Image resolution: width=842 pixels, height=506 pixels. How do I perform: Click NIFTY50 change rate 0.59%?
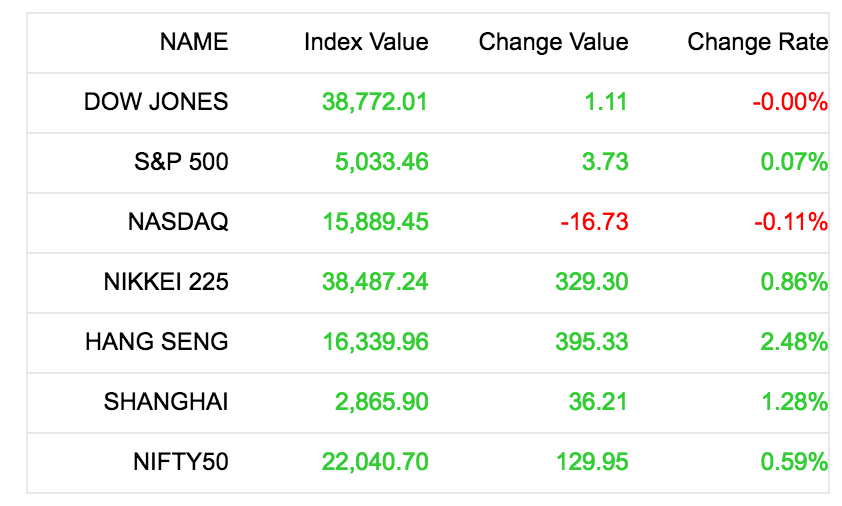[x=794, y=462]
